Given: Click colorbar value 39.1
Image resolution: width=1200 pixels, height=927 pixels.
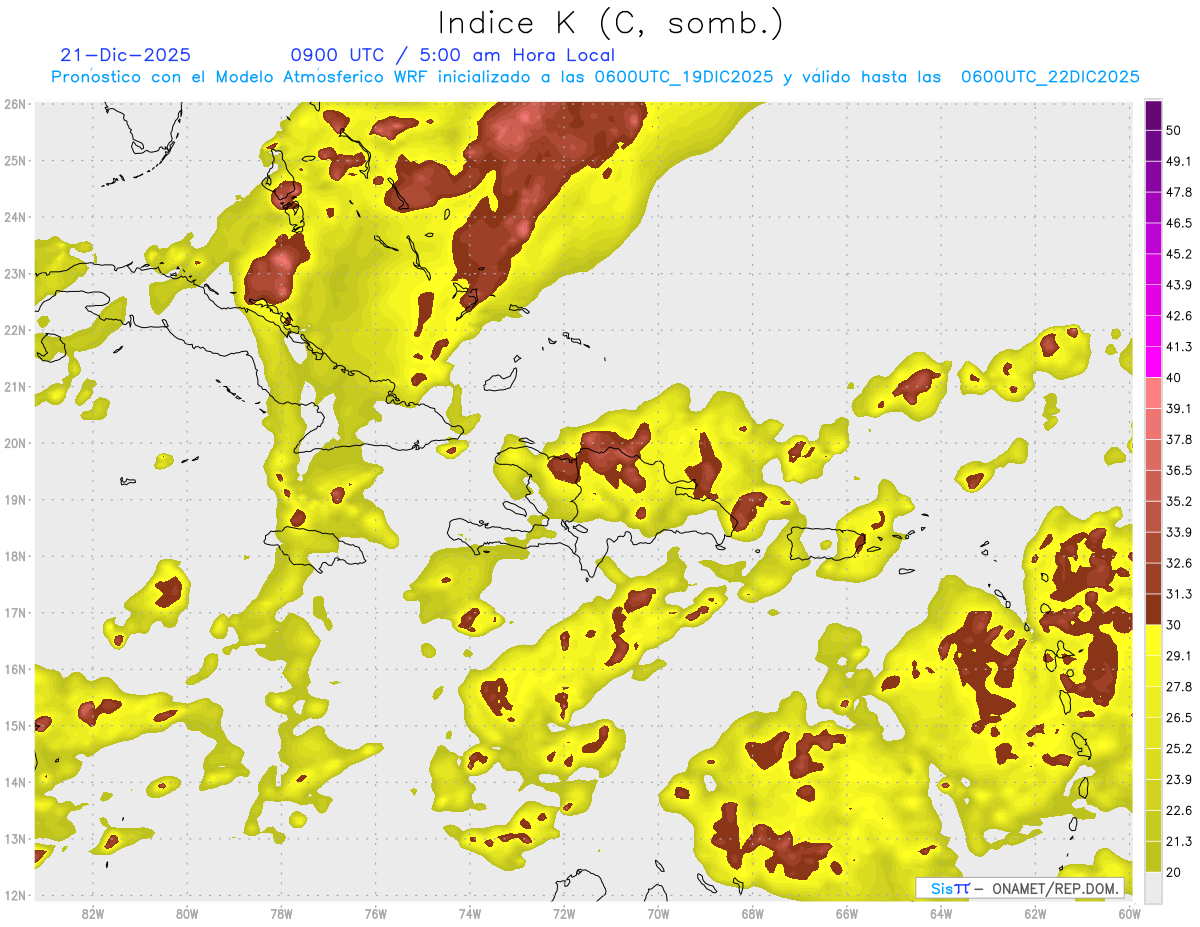Looking at the screenshot, I should (x=1178, y=408).
